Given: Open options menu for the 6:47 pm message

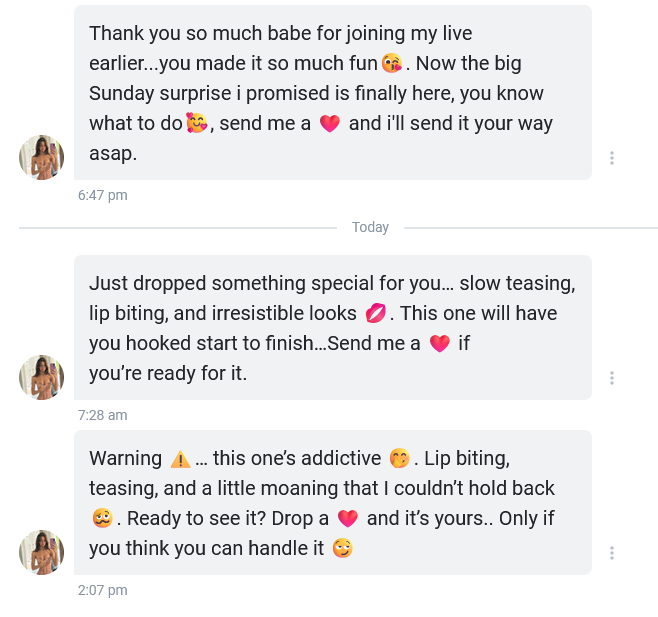Looking at the screenshot, I should [x=611, y=158].
